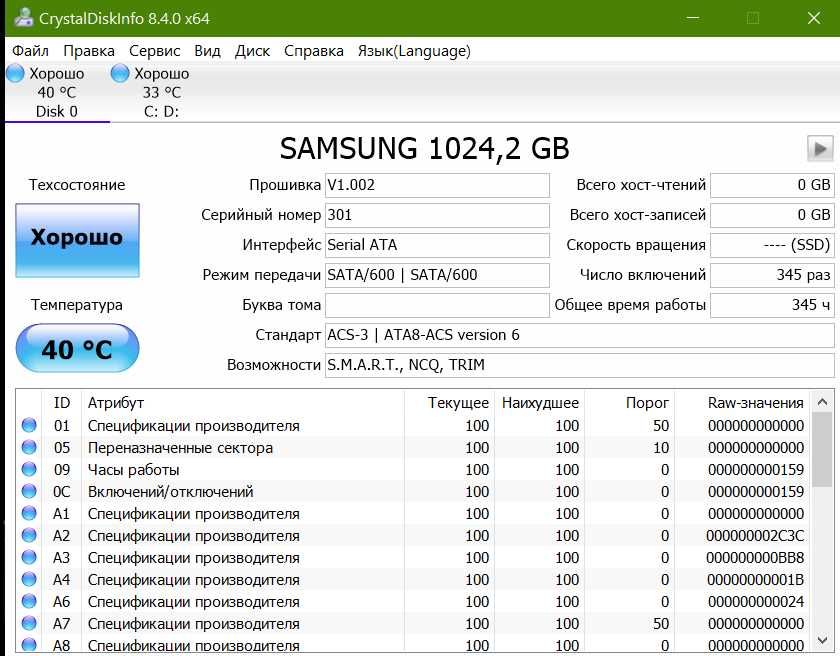Click the ID column header
The width and height of the screenshot is (840, 656).
tap(62, 403)
